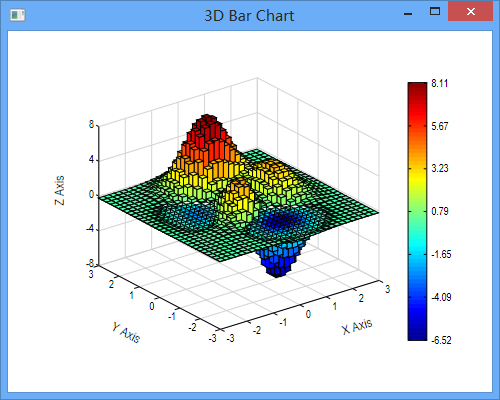500x400 pixels.
Task: Click the 8.11 colorbar maximum label
Action: 439,83
